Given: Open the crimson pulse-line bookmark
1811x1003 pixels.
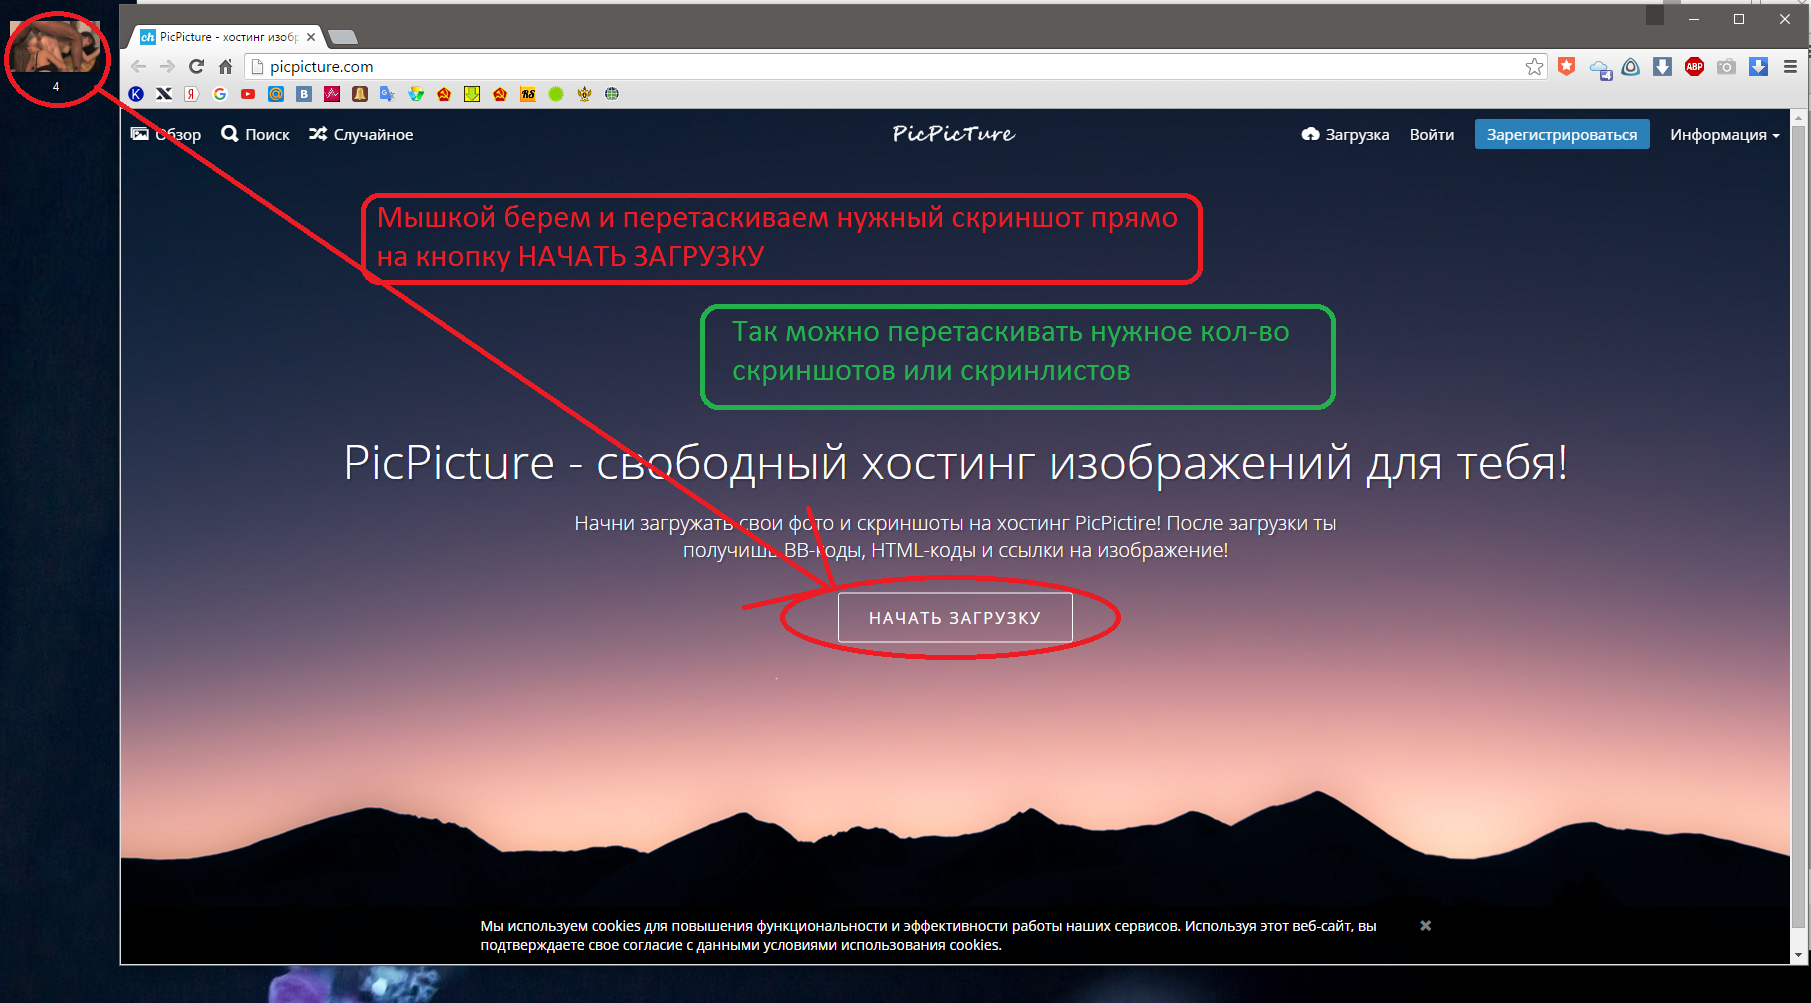Looking at the screenshot, I should pyautogui.click(x=332, y=94).
